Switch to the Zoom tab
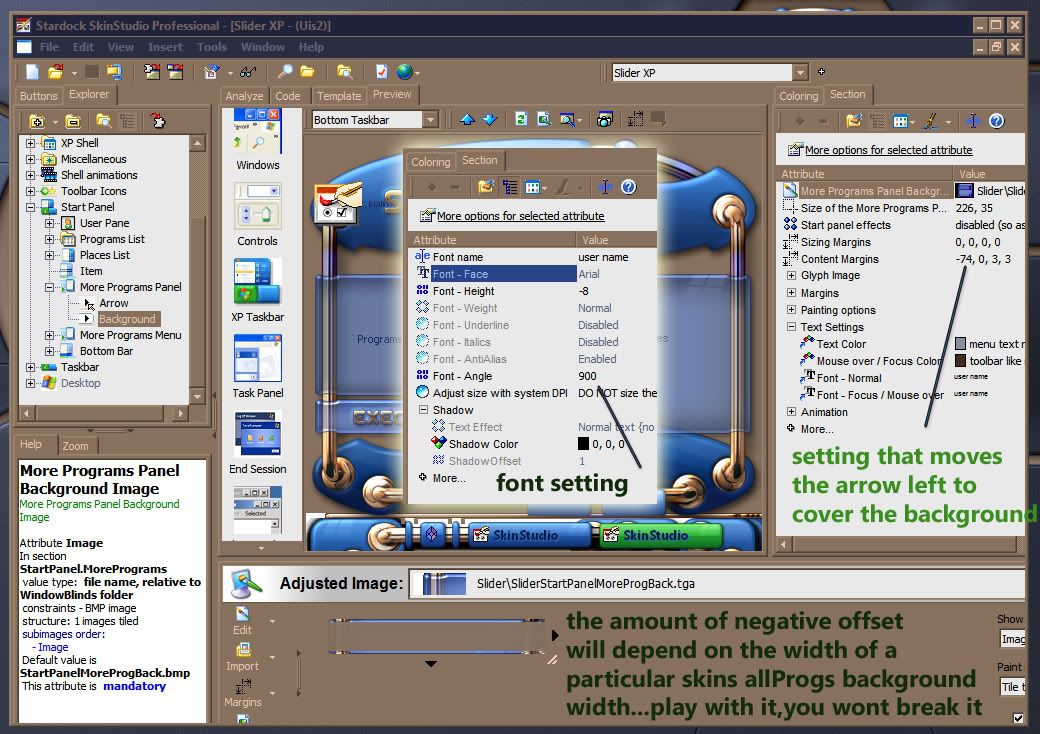Screen dimensions: 1040x734 (x=76, y=446)
